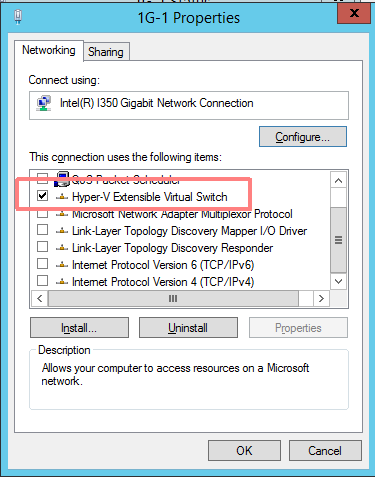The image size is (375, 477).
Task: Select Link-Layer Topology Discovery Mapper I/O Driver entry
Action: tap(189, 231)
